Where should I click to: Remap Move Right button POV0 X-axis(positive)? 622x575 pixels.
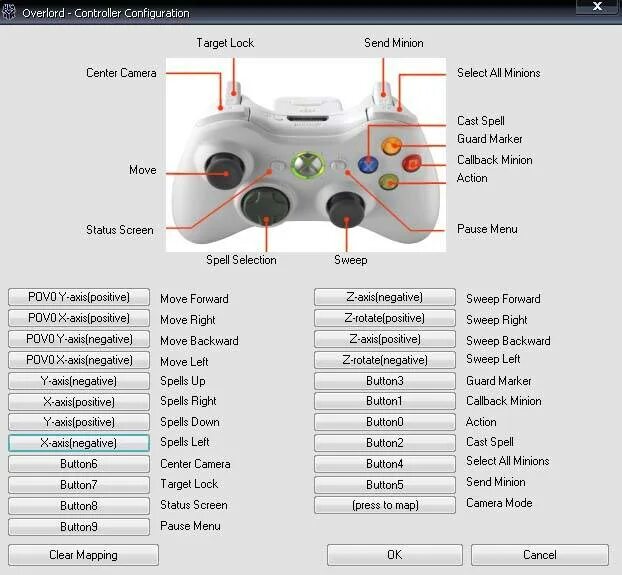point(79,318)
